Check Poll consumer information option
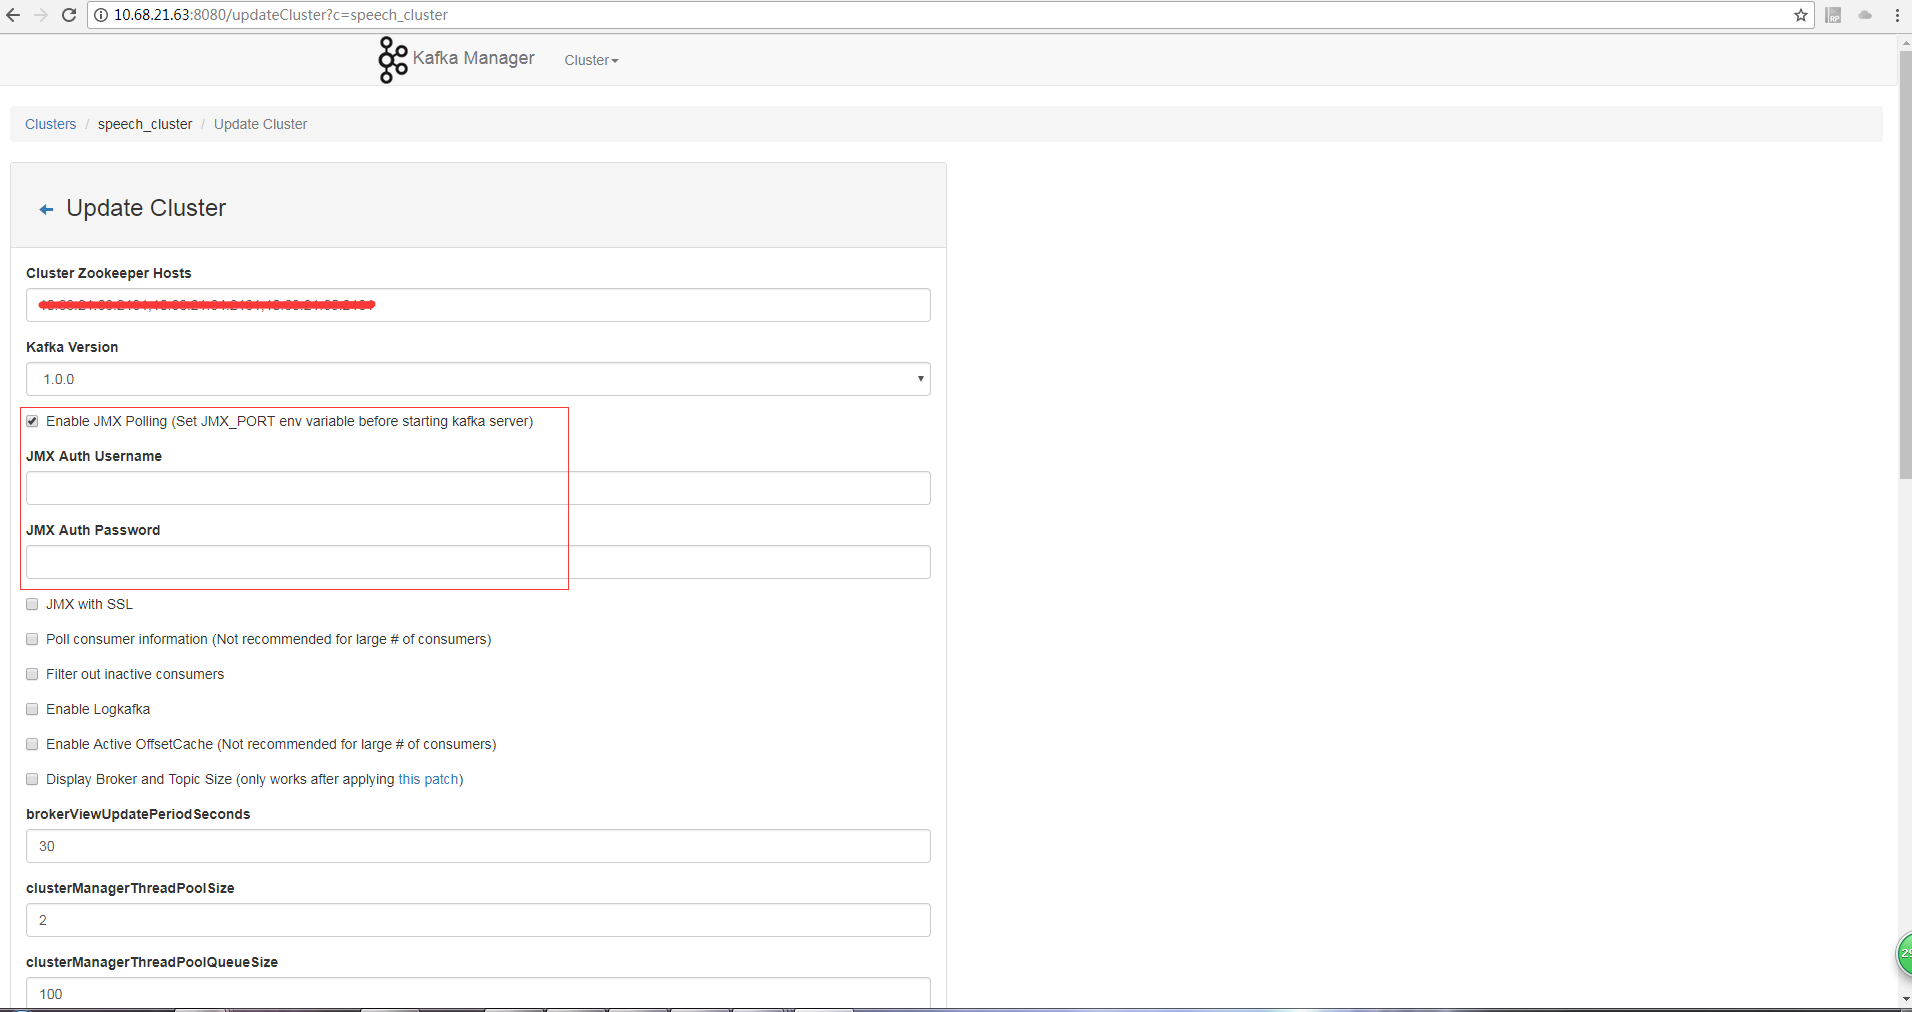The image size is (1912, 1012). pos(32,639)
